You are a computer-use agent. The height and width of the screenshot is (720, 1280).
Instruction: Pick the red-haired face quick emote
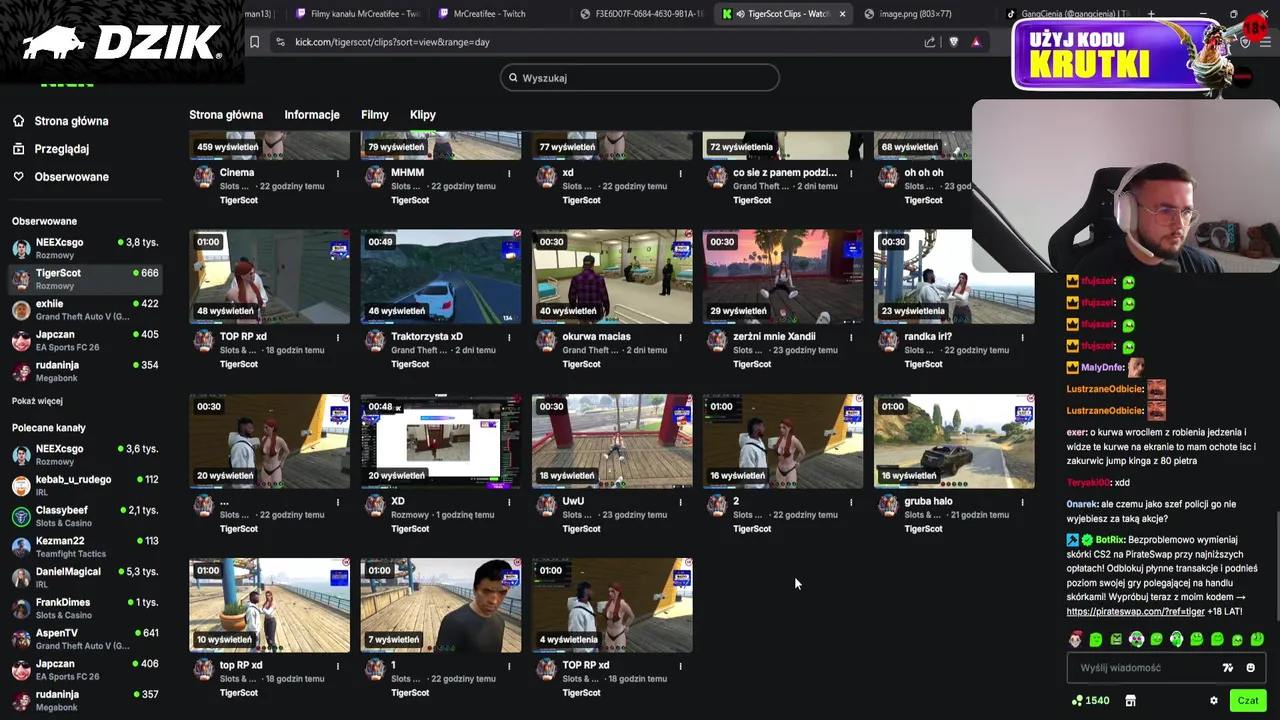[x=1076, y=639]
